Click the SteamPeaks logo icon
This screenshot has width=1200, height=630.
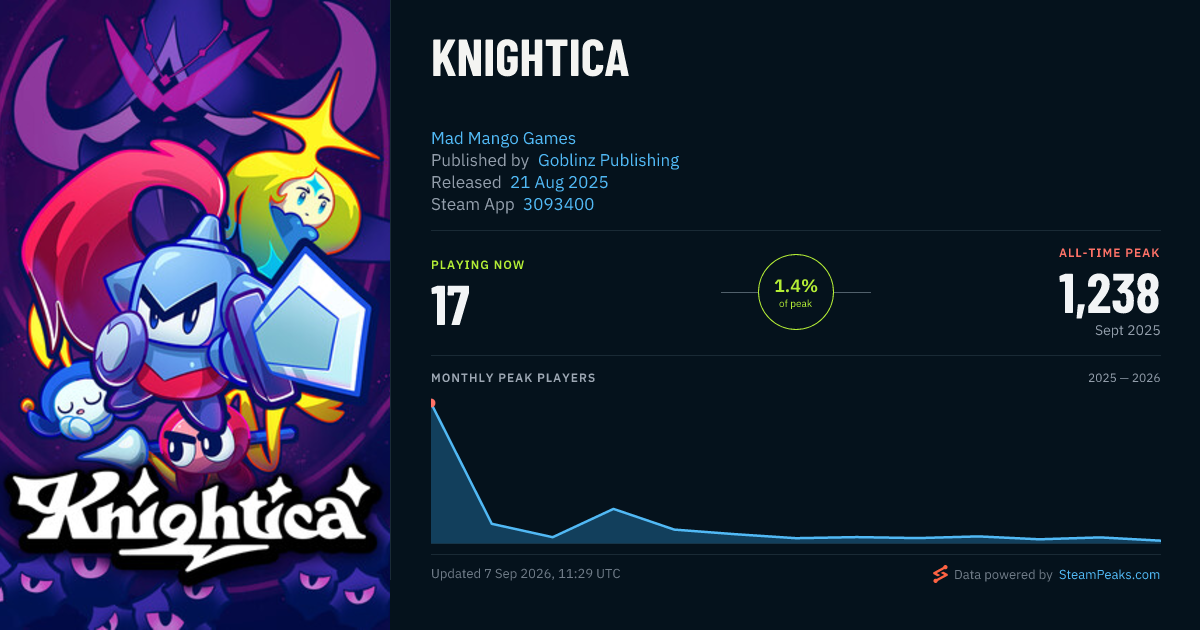(x=940, y=574)
